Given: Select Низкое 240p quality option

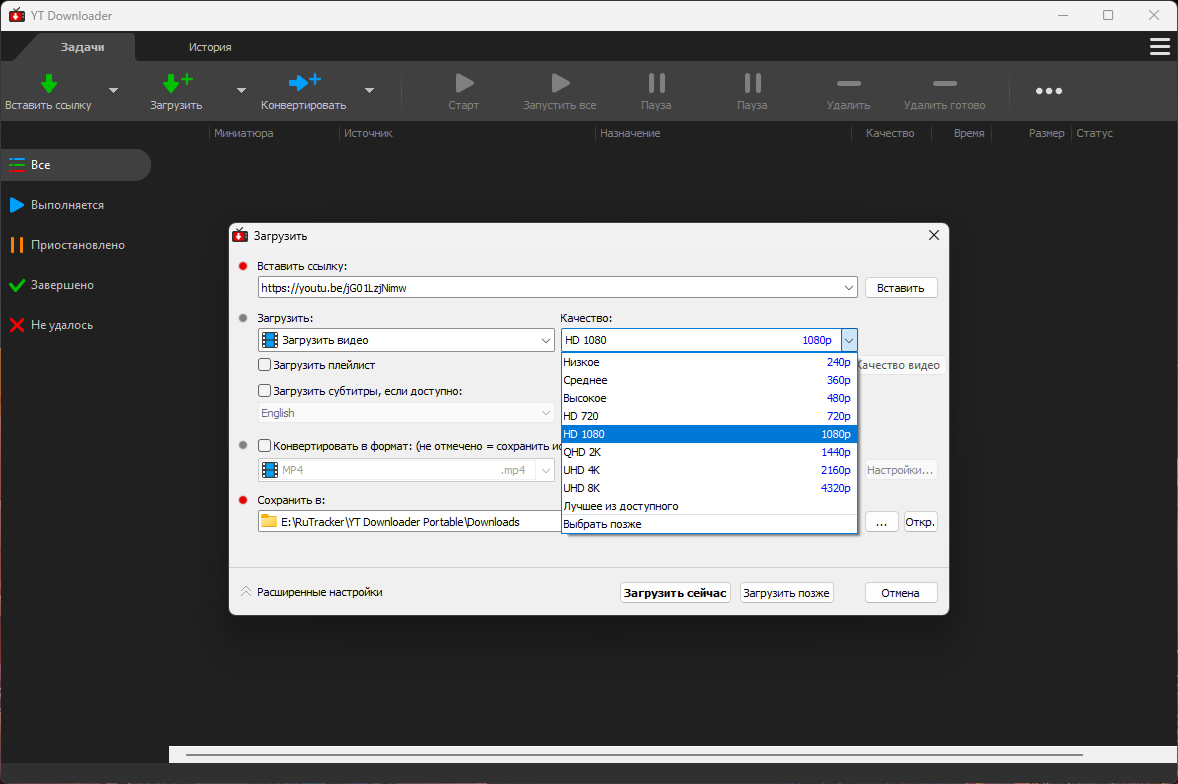Looking at the screenshot, I should [x=708, y=362].
